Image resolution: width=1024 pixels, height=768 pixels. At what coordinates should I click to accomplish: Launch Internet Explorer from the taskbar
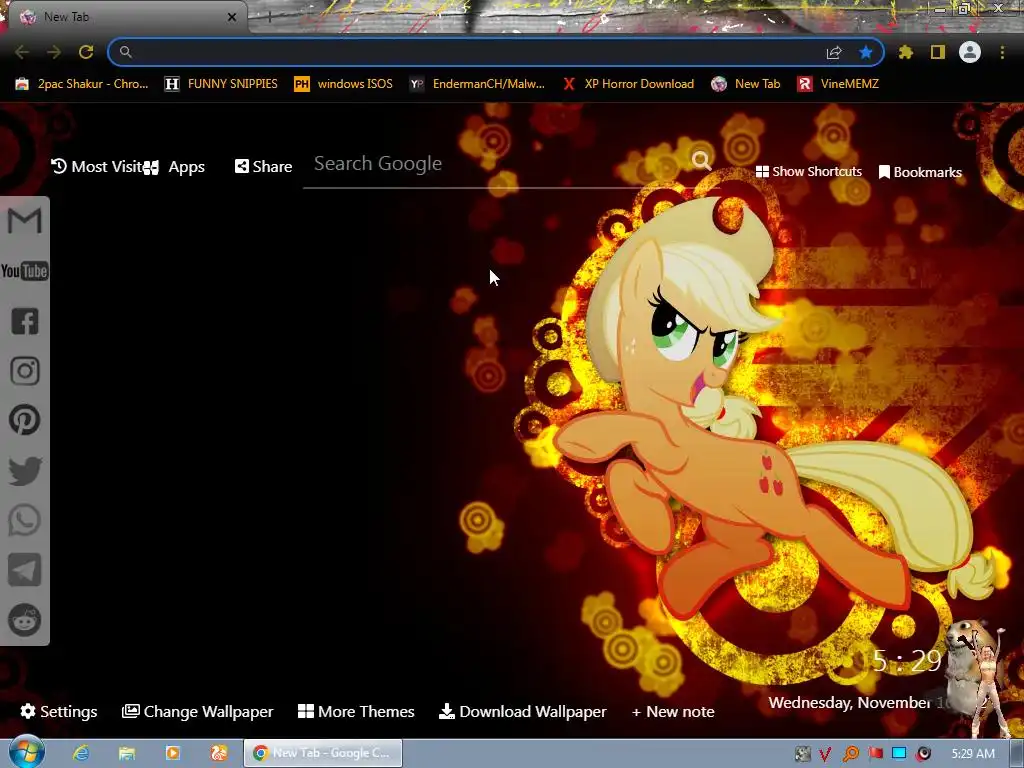[x=81, y=753]
